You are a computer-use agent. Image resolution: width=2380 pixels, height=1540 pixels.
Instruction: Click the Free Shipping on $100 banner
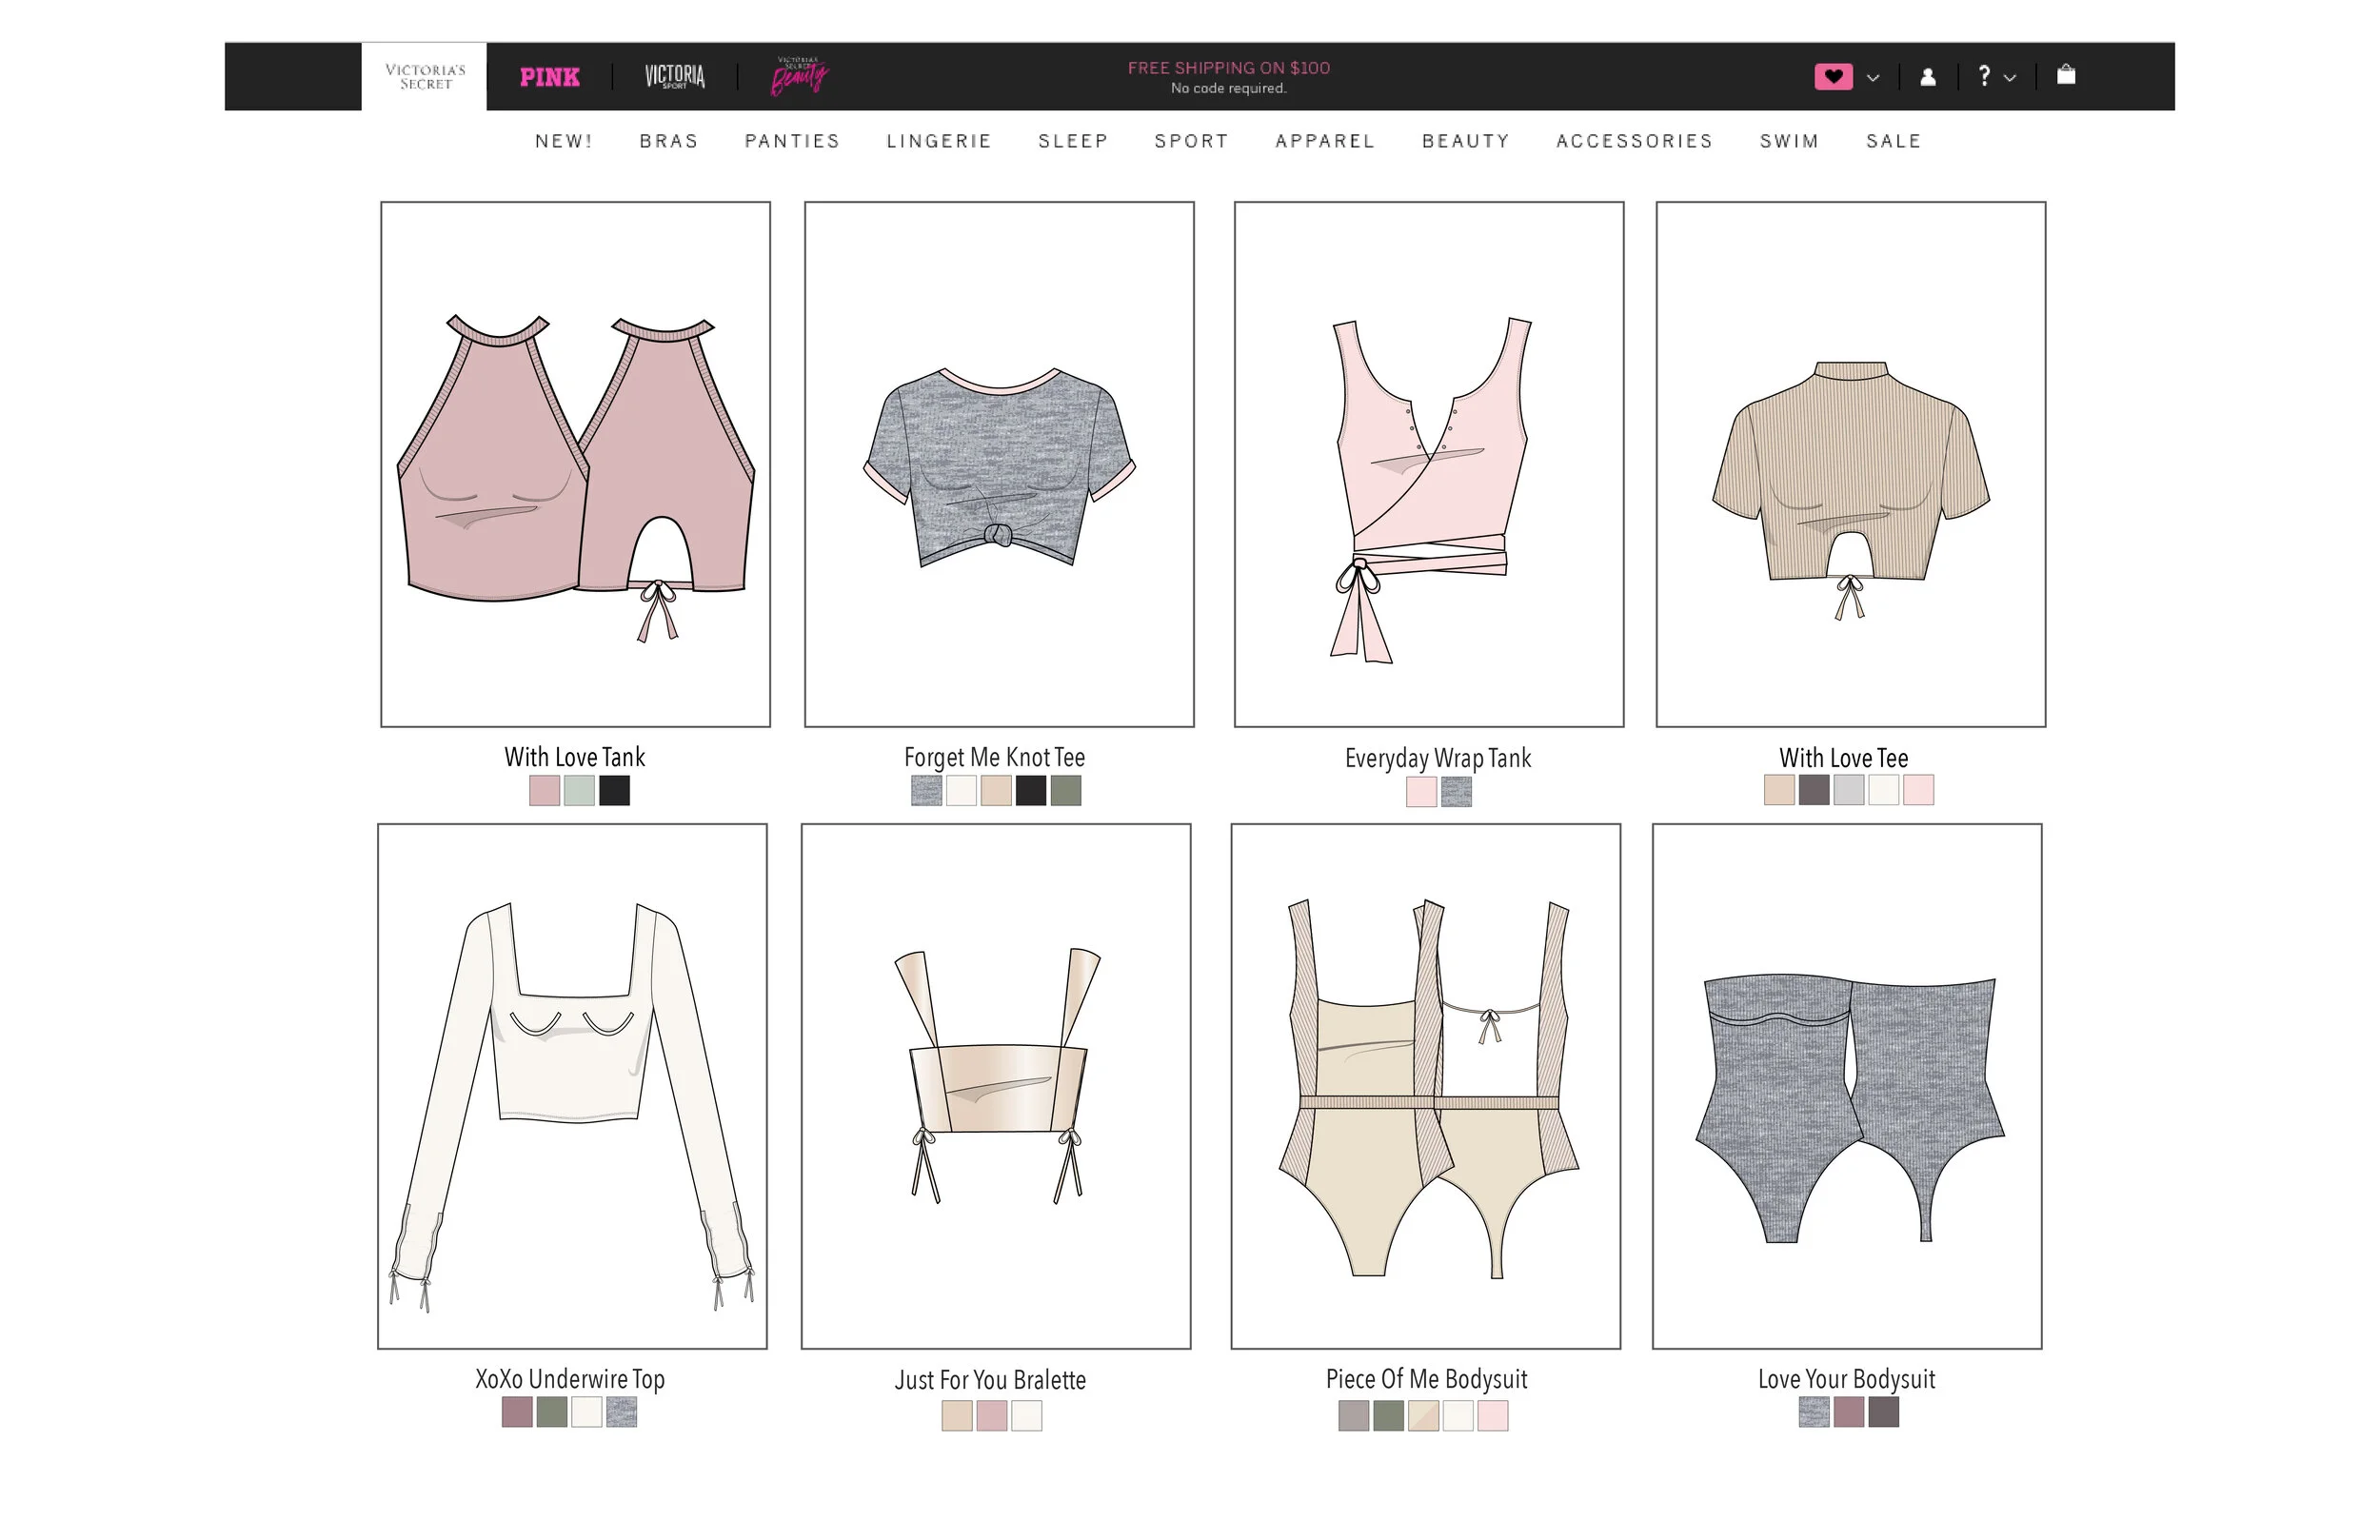point(1228,77)
